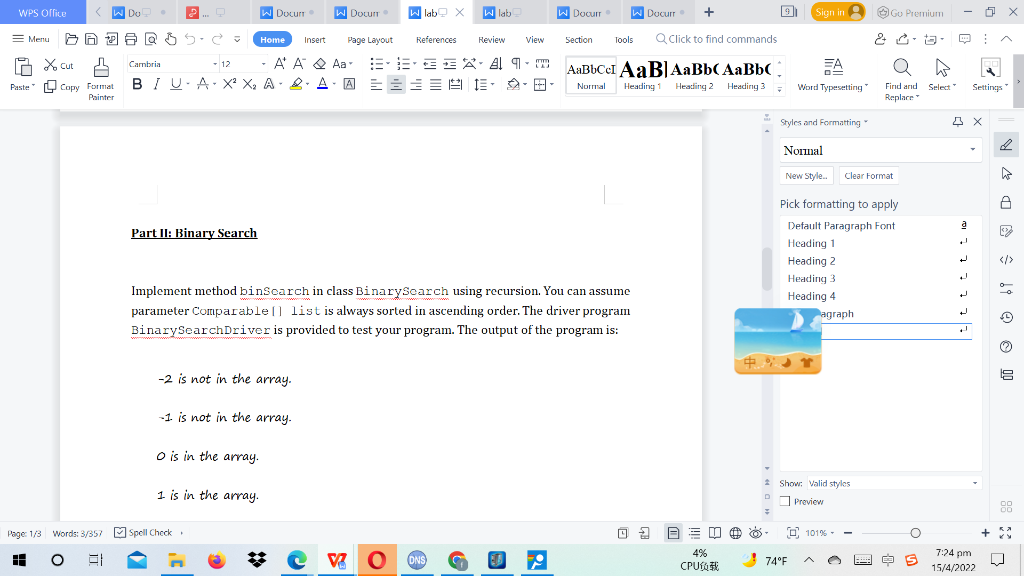This screenshot has width=1024, height=576.
Task: Switch to the Insert ribbon tab
Action: coord(314,39)
